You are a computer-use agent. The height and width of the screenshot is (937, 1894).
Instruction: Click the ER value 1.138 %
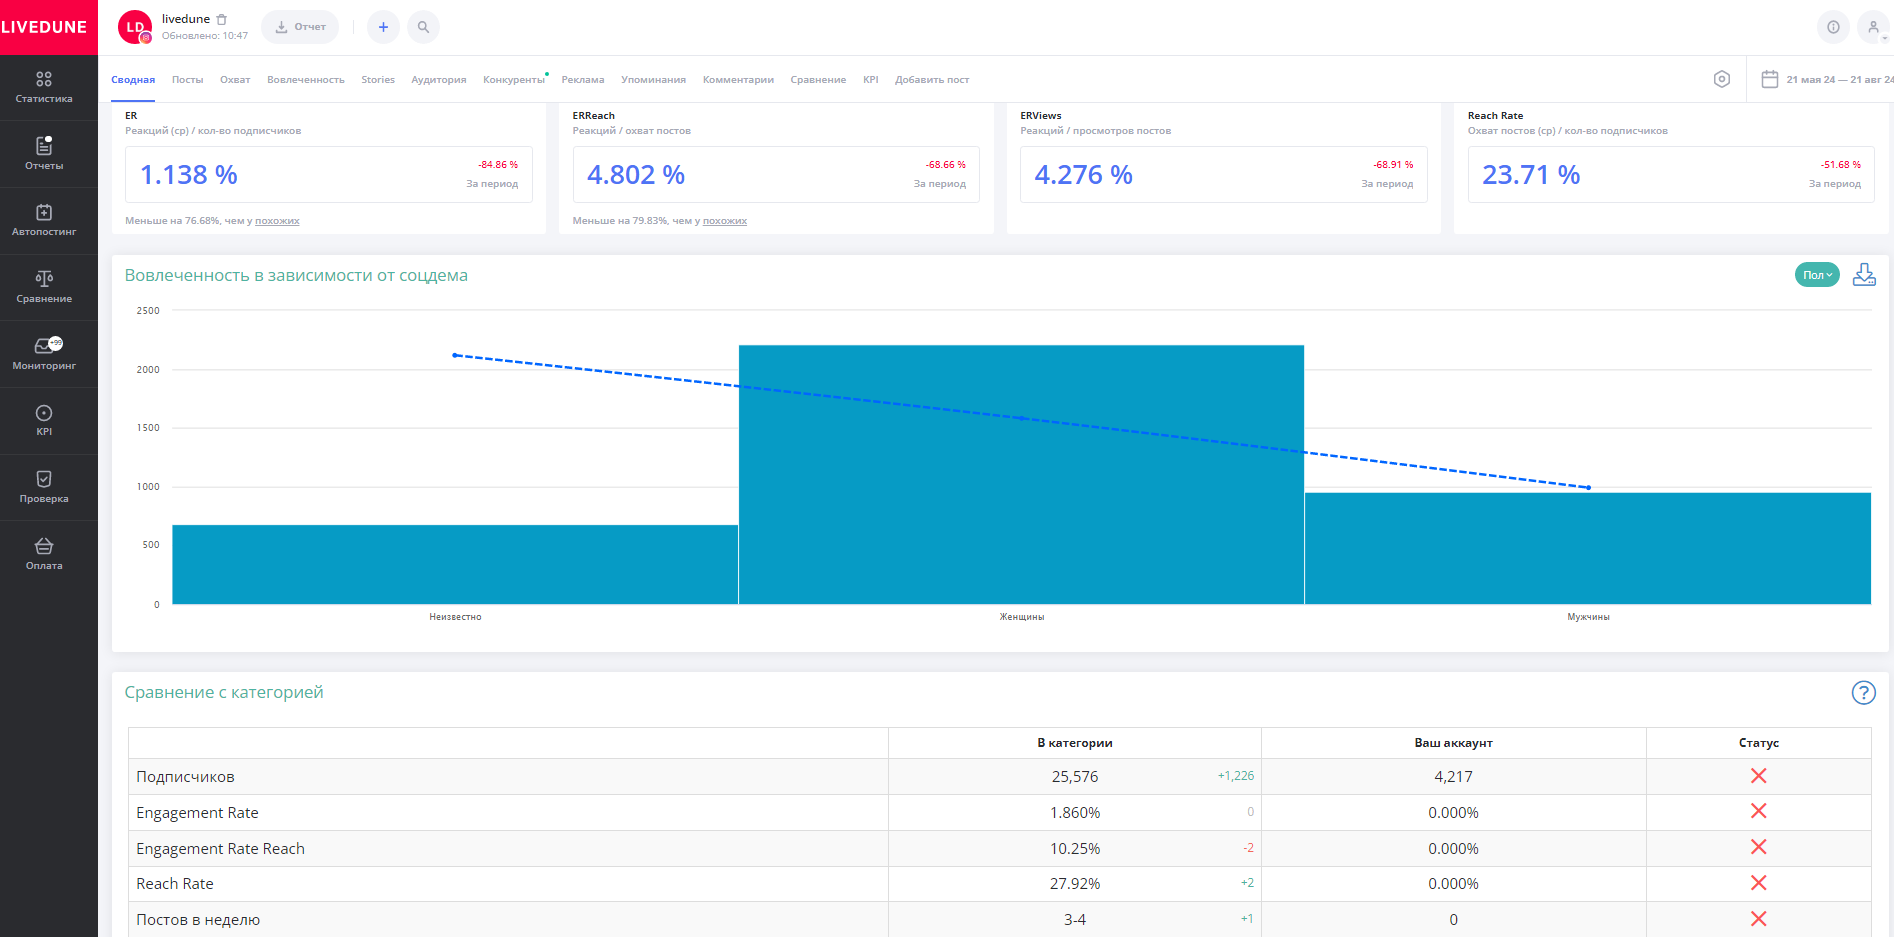click(x=189, y=175)
